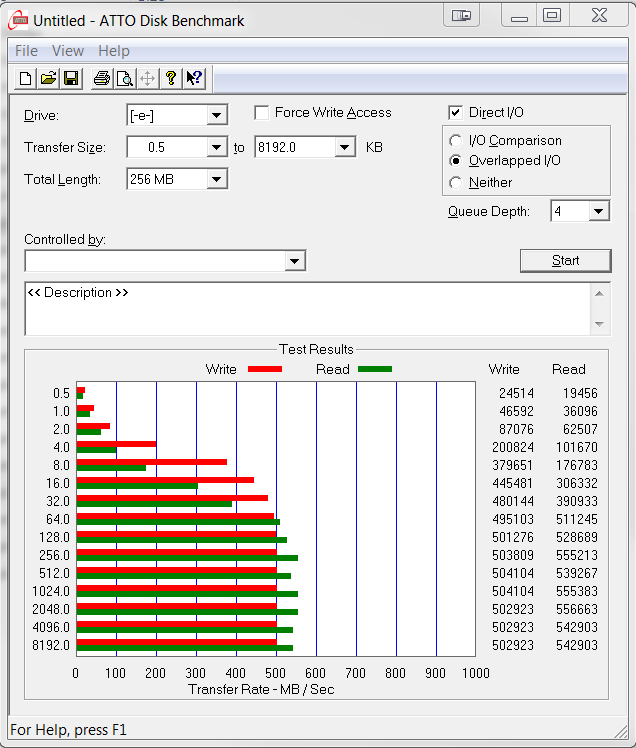636x748 pixels.
Task: Activate the context Help pointer icon
Action: click(x=194, y=78)
